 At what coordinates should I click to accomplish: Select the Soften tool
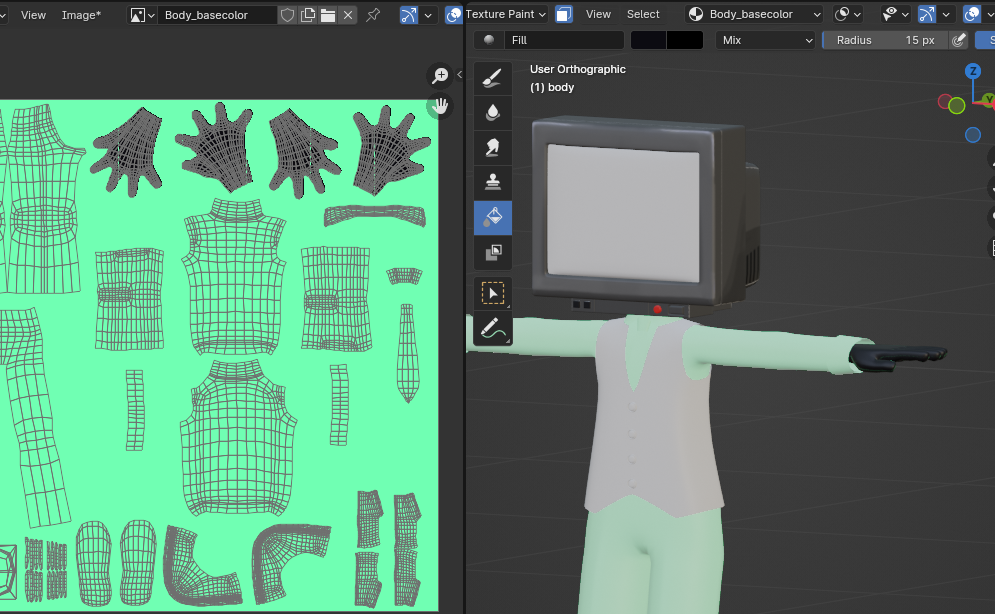point(492,113)
